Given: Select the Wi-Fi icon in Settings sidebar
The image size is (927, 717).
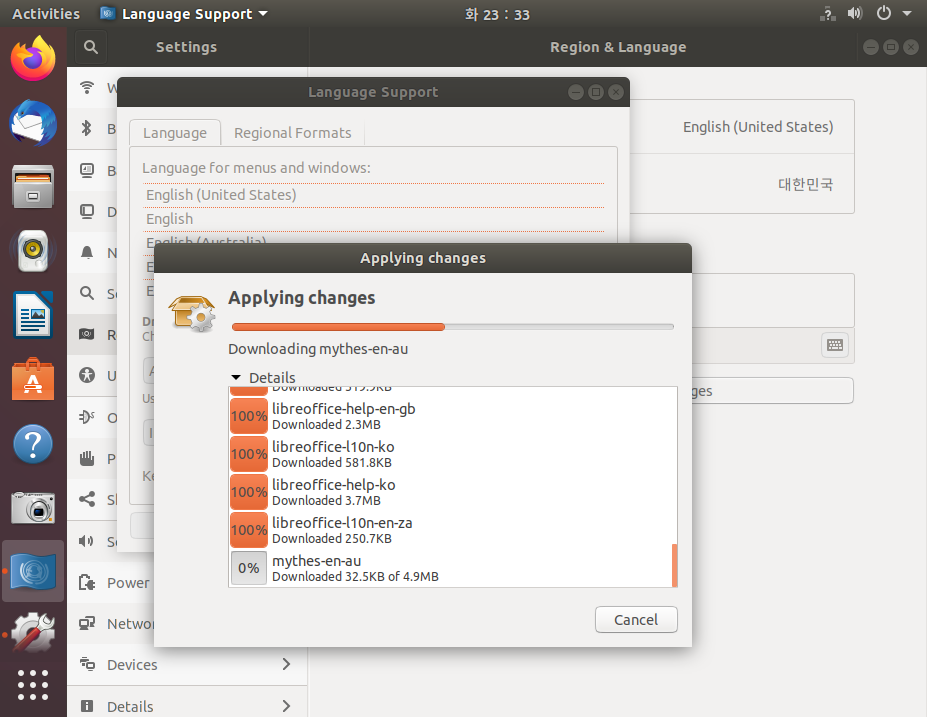Looking at the screenshot, I should click(87, 87).
